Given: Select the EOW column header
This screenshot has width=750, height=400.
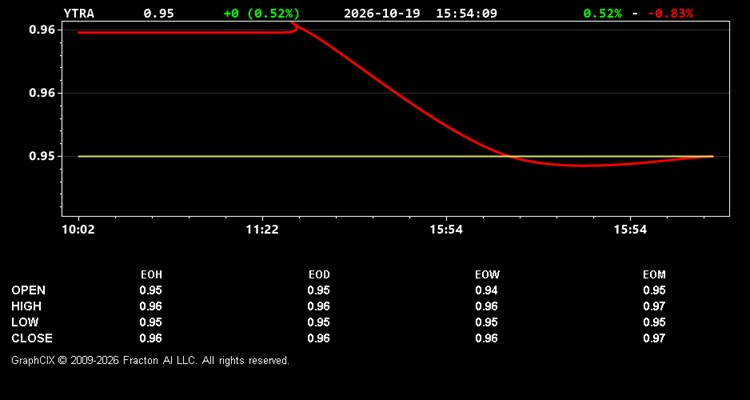Looking at the screenshot, I should [x=487, y=275].
